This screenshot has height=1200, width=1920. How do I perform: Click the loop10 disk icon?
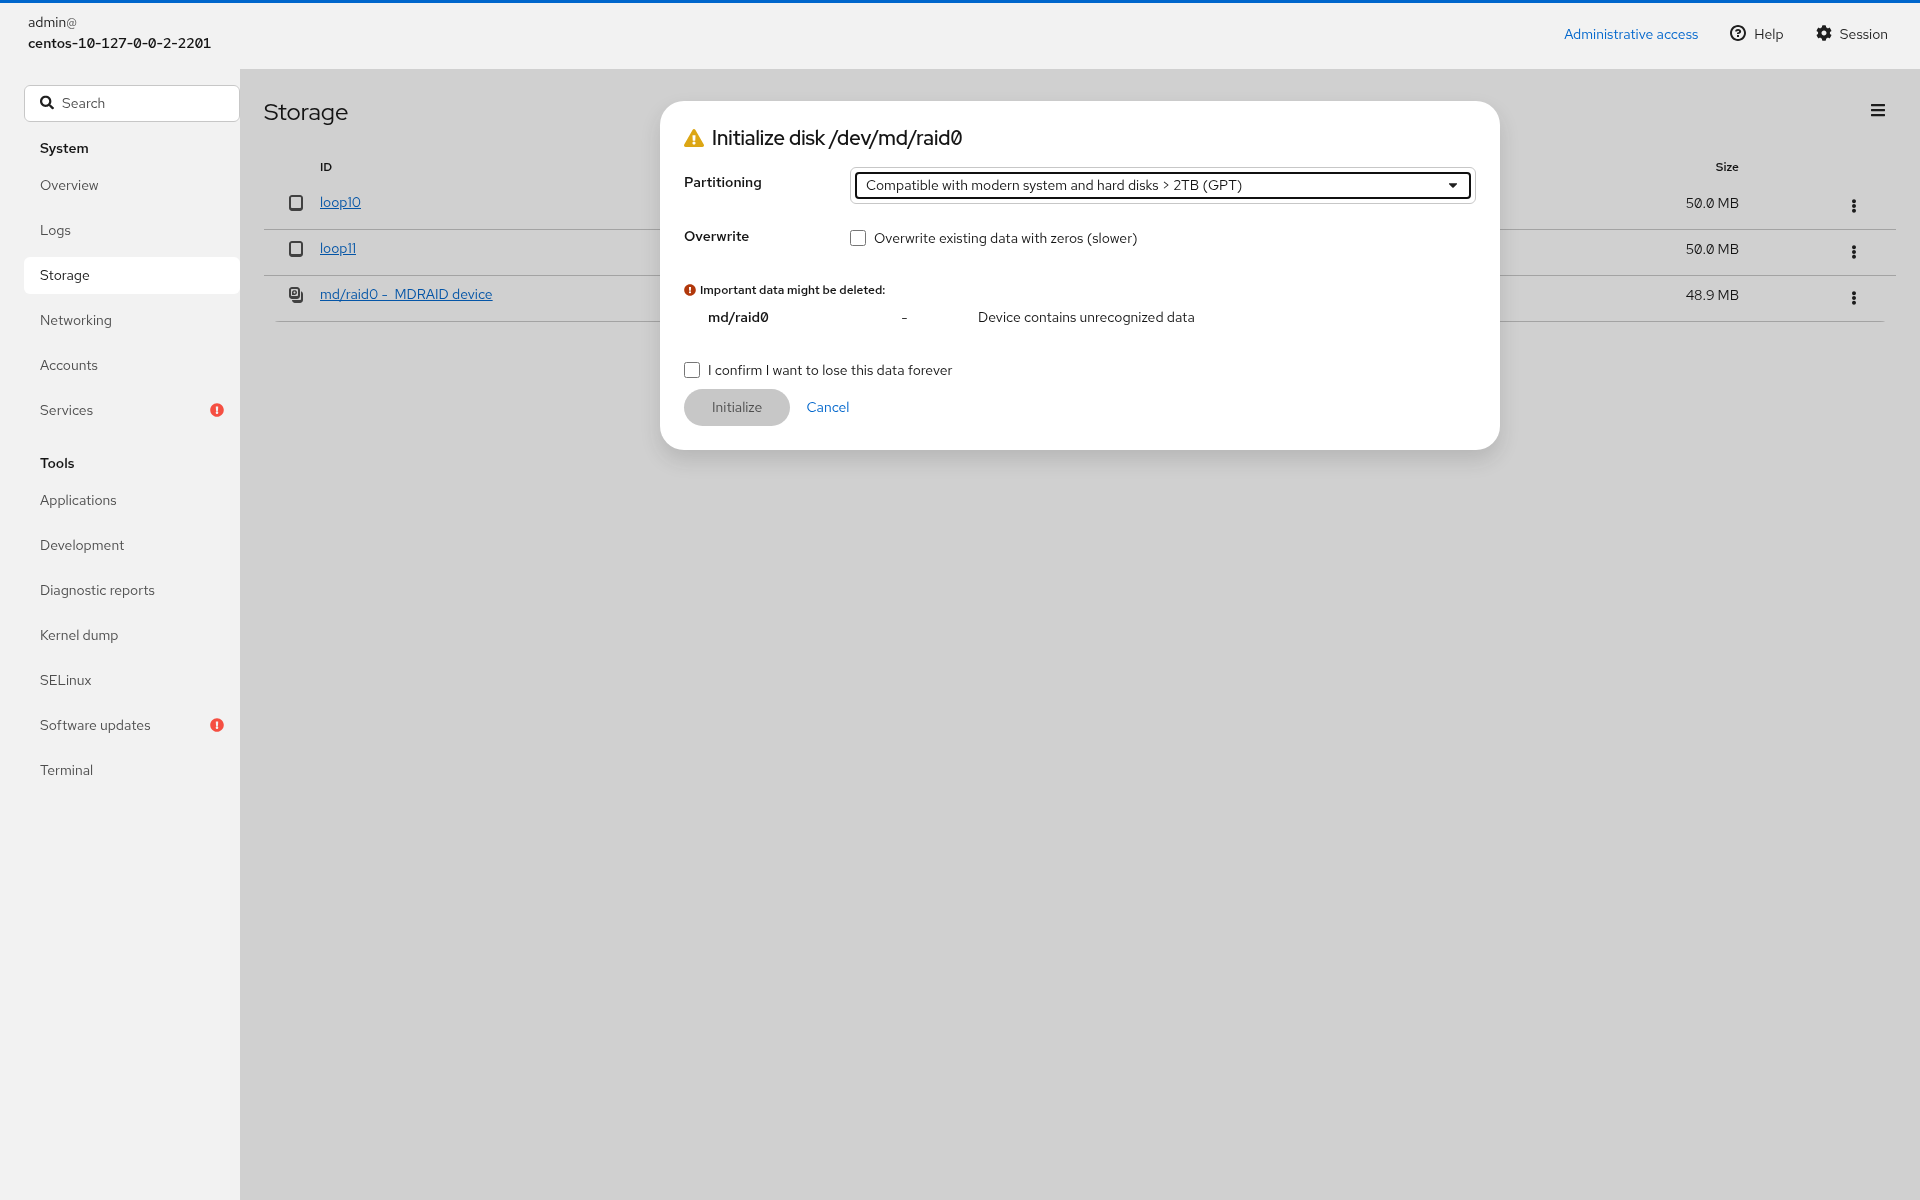coord(296,203)
